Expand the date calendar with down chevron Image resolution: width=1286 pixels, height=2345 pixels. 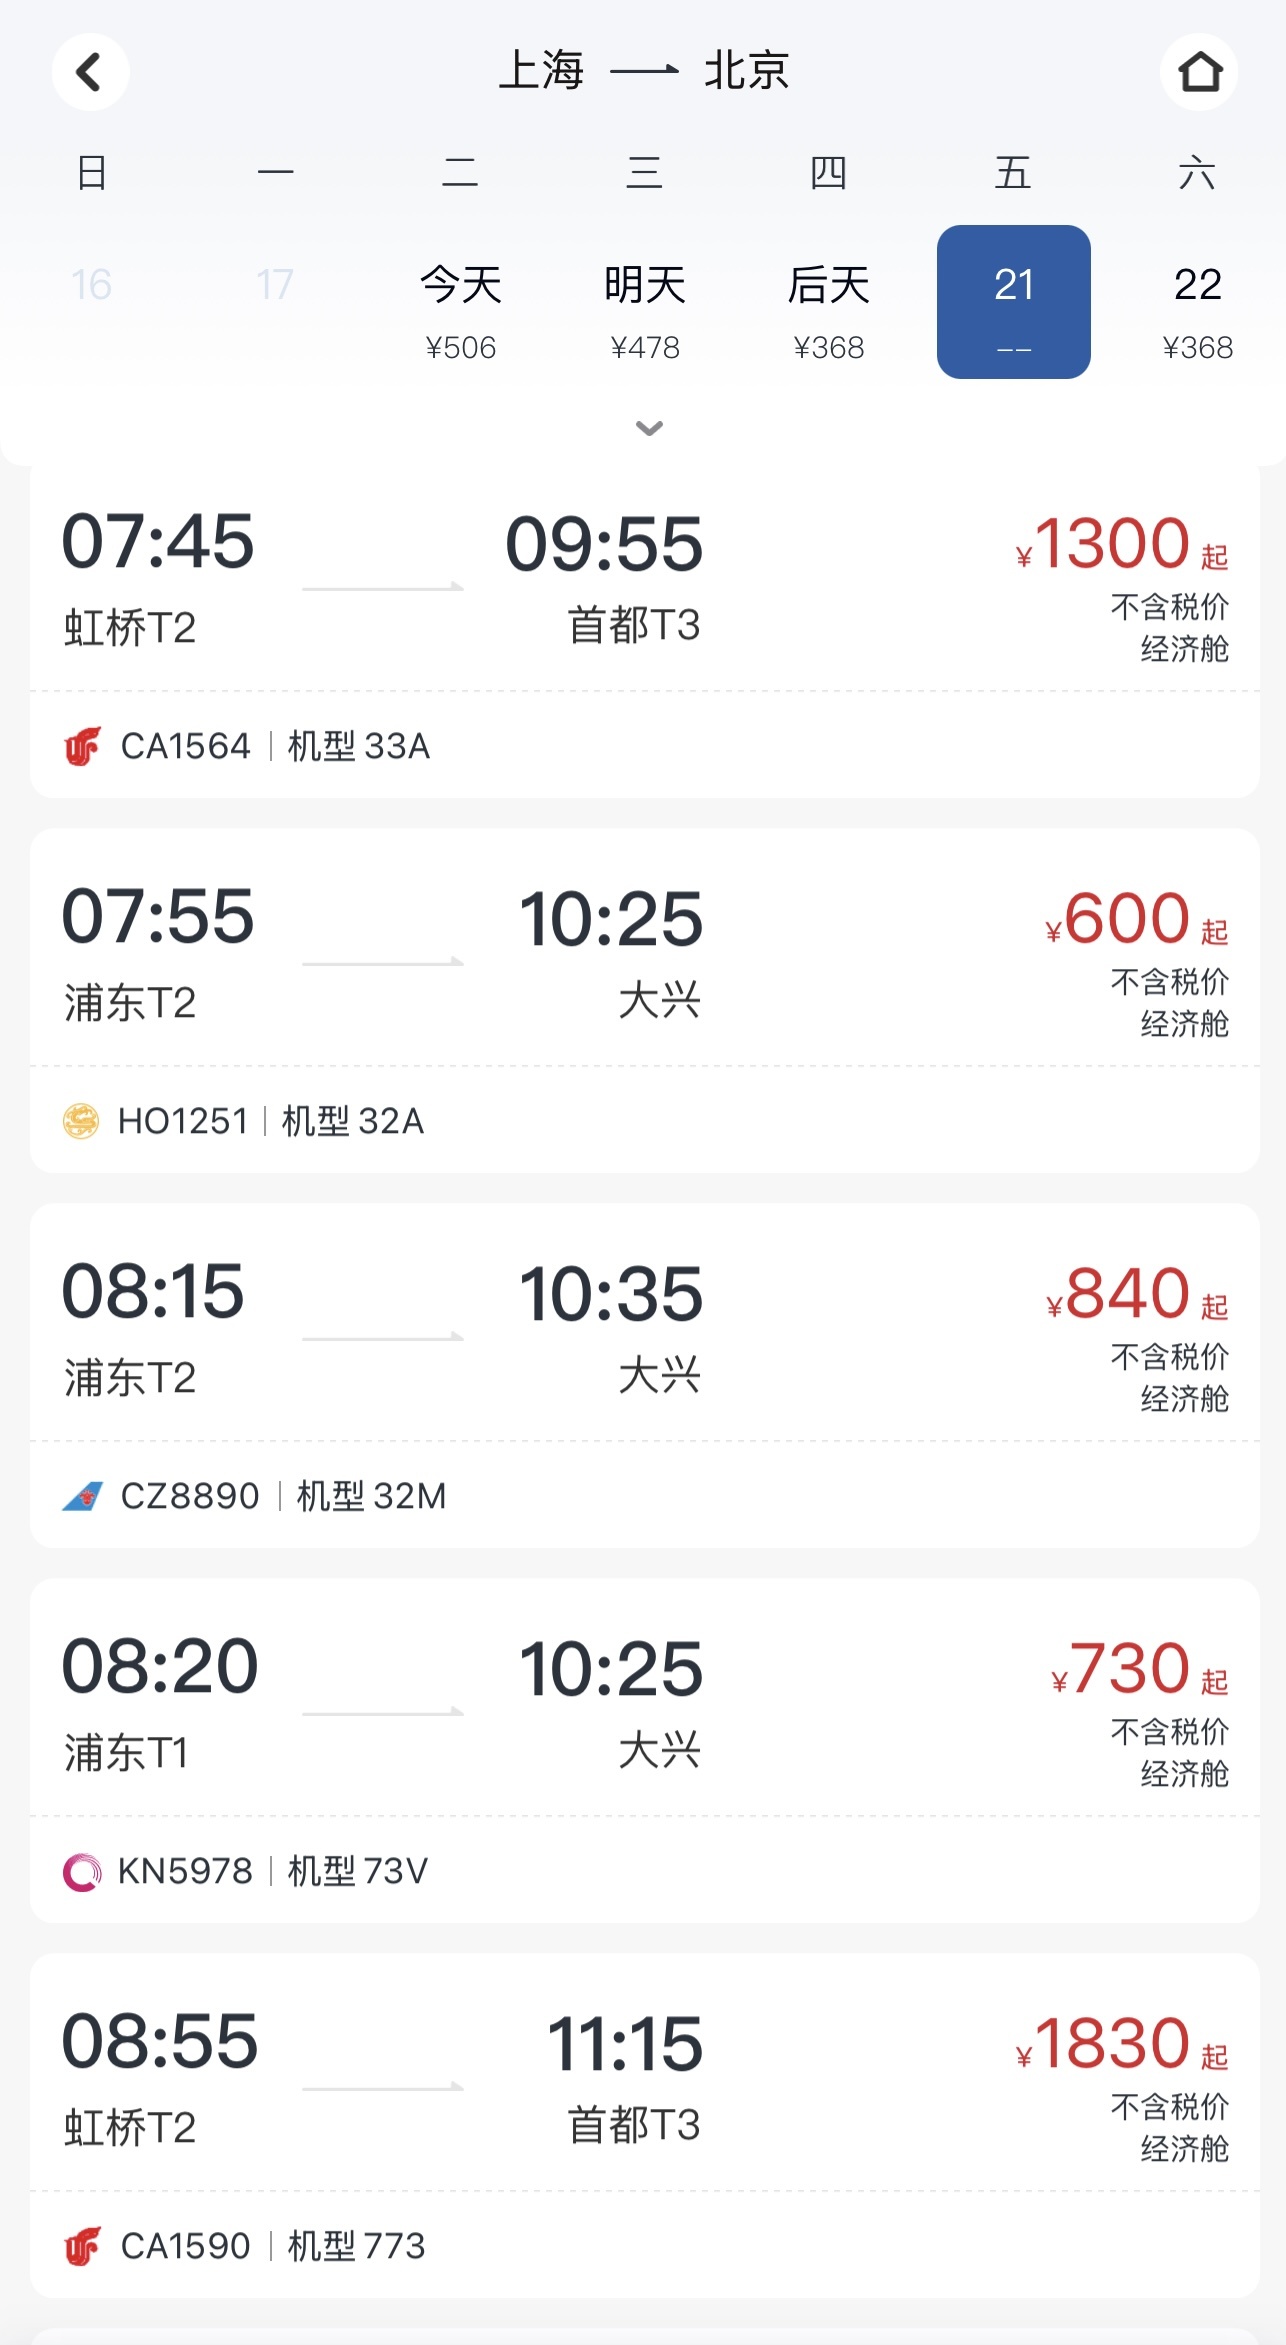point(649,429)
